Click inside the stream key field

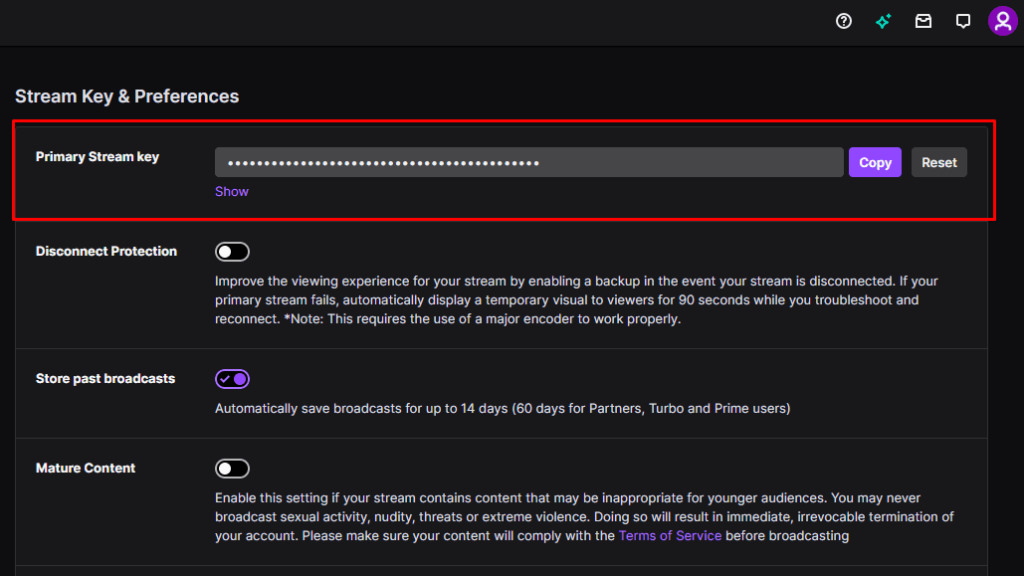(x=530, y=161)
